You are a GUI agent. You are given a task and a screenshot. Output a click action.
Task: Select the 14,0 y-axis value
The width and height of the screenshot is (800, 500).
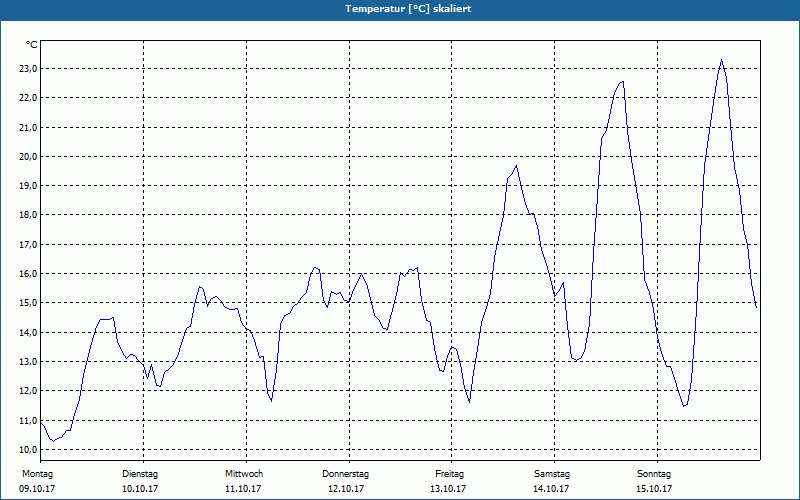tap(28, 333)
